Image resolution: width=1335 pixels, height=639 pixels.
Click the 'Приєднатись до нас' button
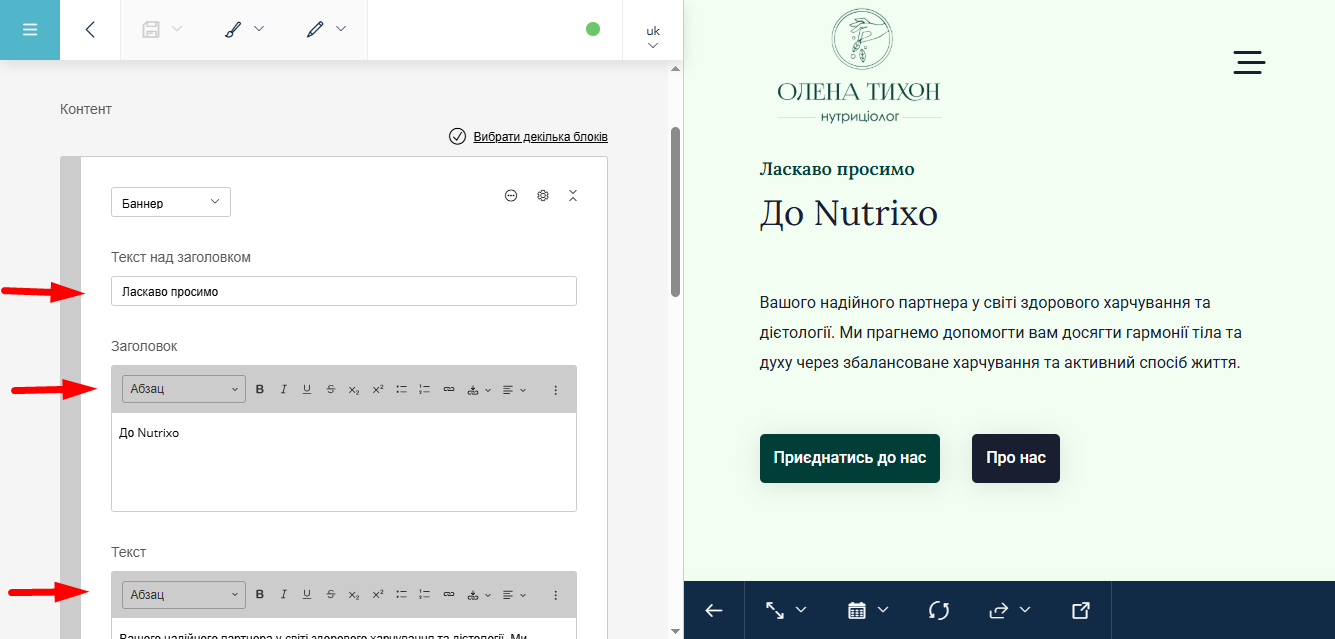[849, 458]
